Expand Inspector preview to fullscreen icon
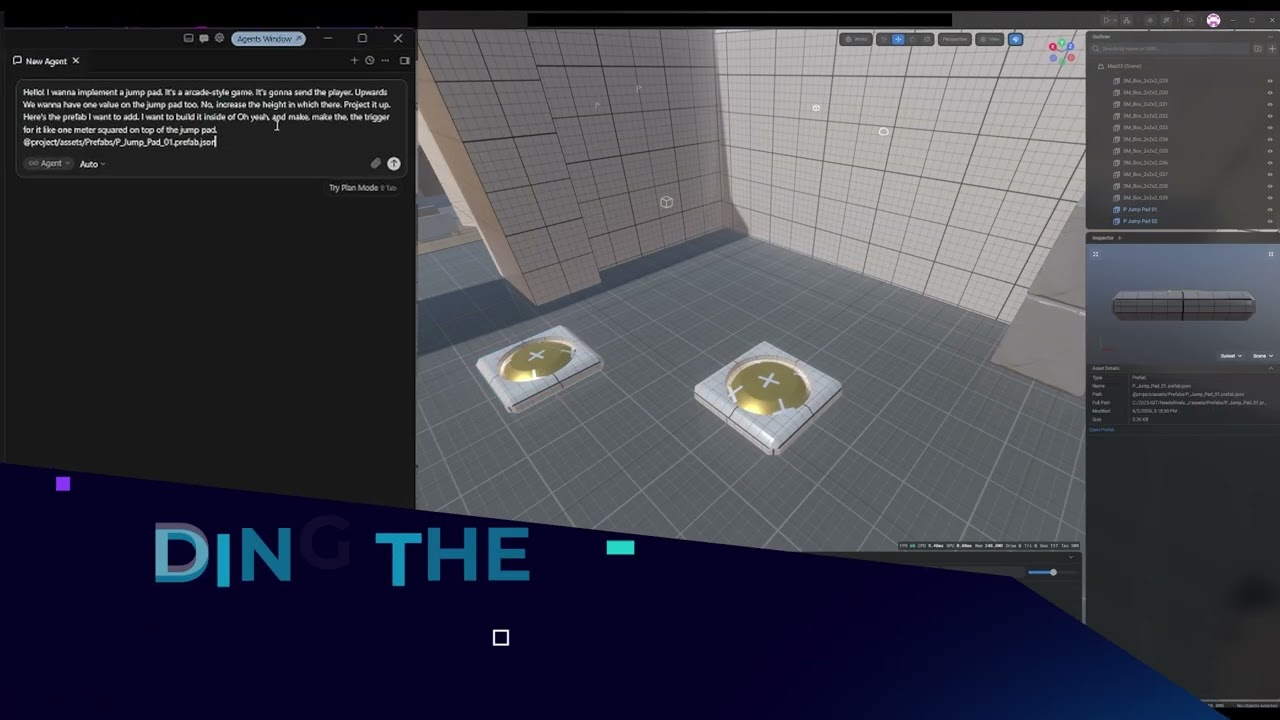This screenshot has width=1280, height=720. [x=1095, y=254]
